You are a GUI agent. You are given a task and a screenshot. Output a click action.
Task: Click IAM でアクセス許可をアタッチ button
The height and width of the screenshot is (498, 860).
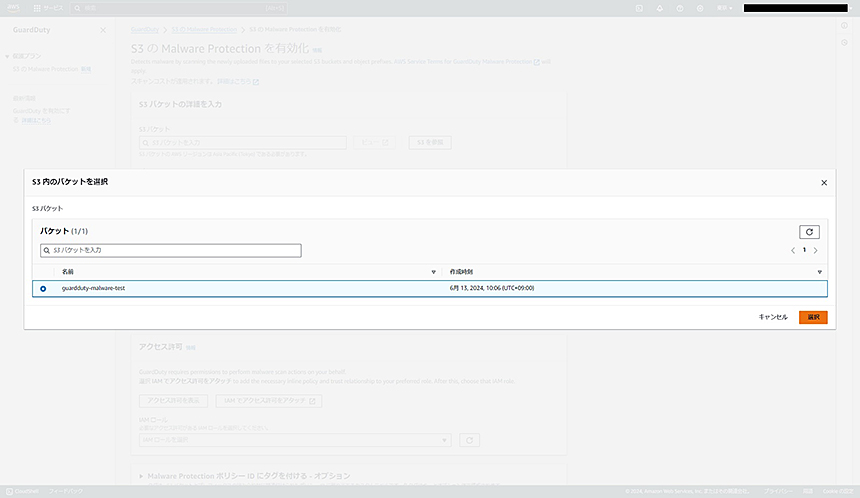point(269,401)
